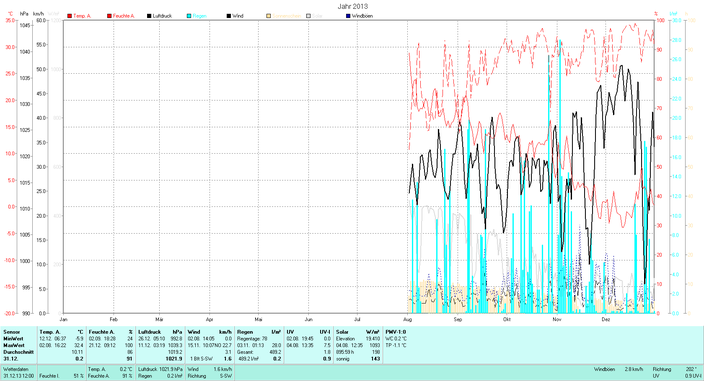This screenshot has width=704, height=381.
Task: Click the '31.12.' row label in table
Action: coord(10,359)
